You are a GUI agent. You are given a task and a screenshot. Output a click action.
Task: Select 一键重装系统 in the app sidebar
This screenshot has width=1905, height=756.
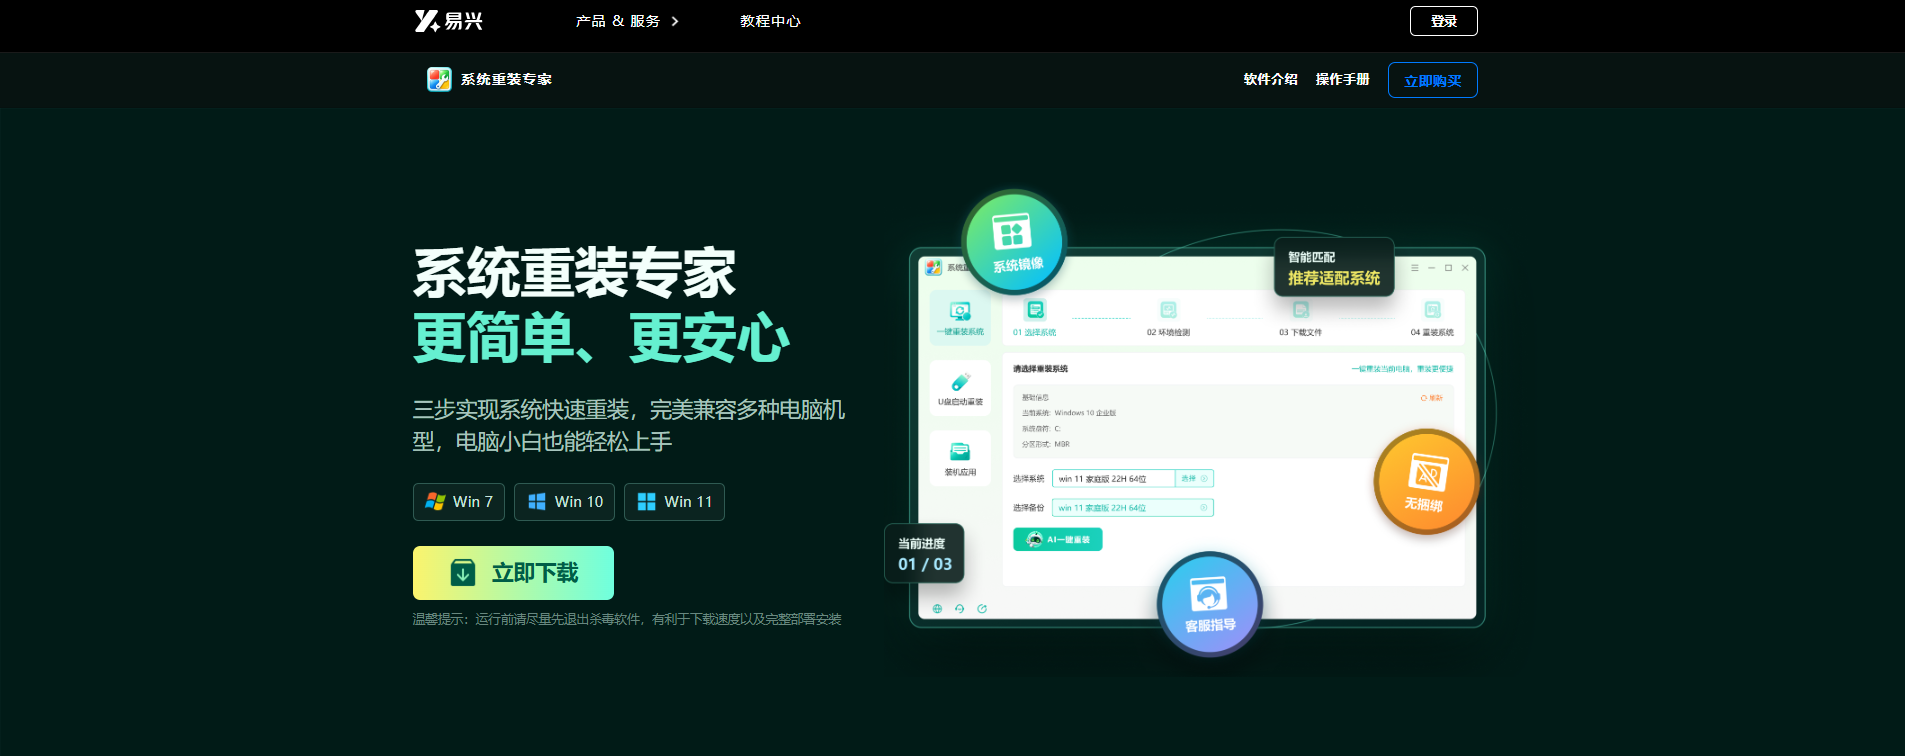[x=960, y=318]
